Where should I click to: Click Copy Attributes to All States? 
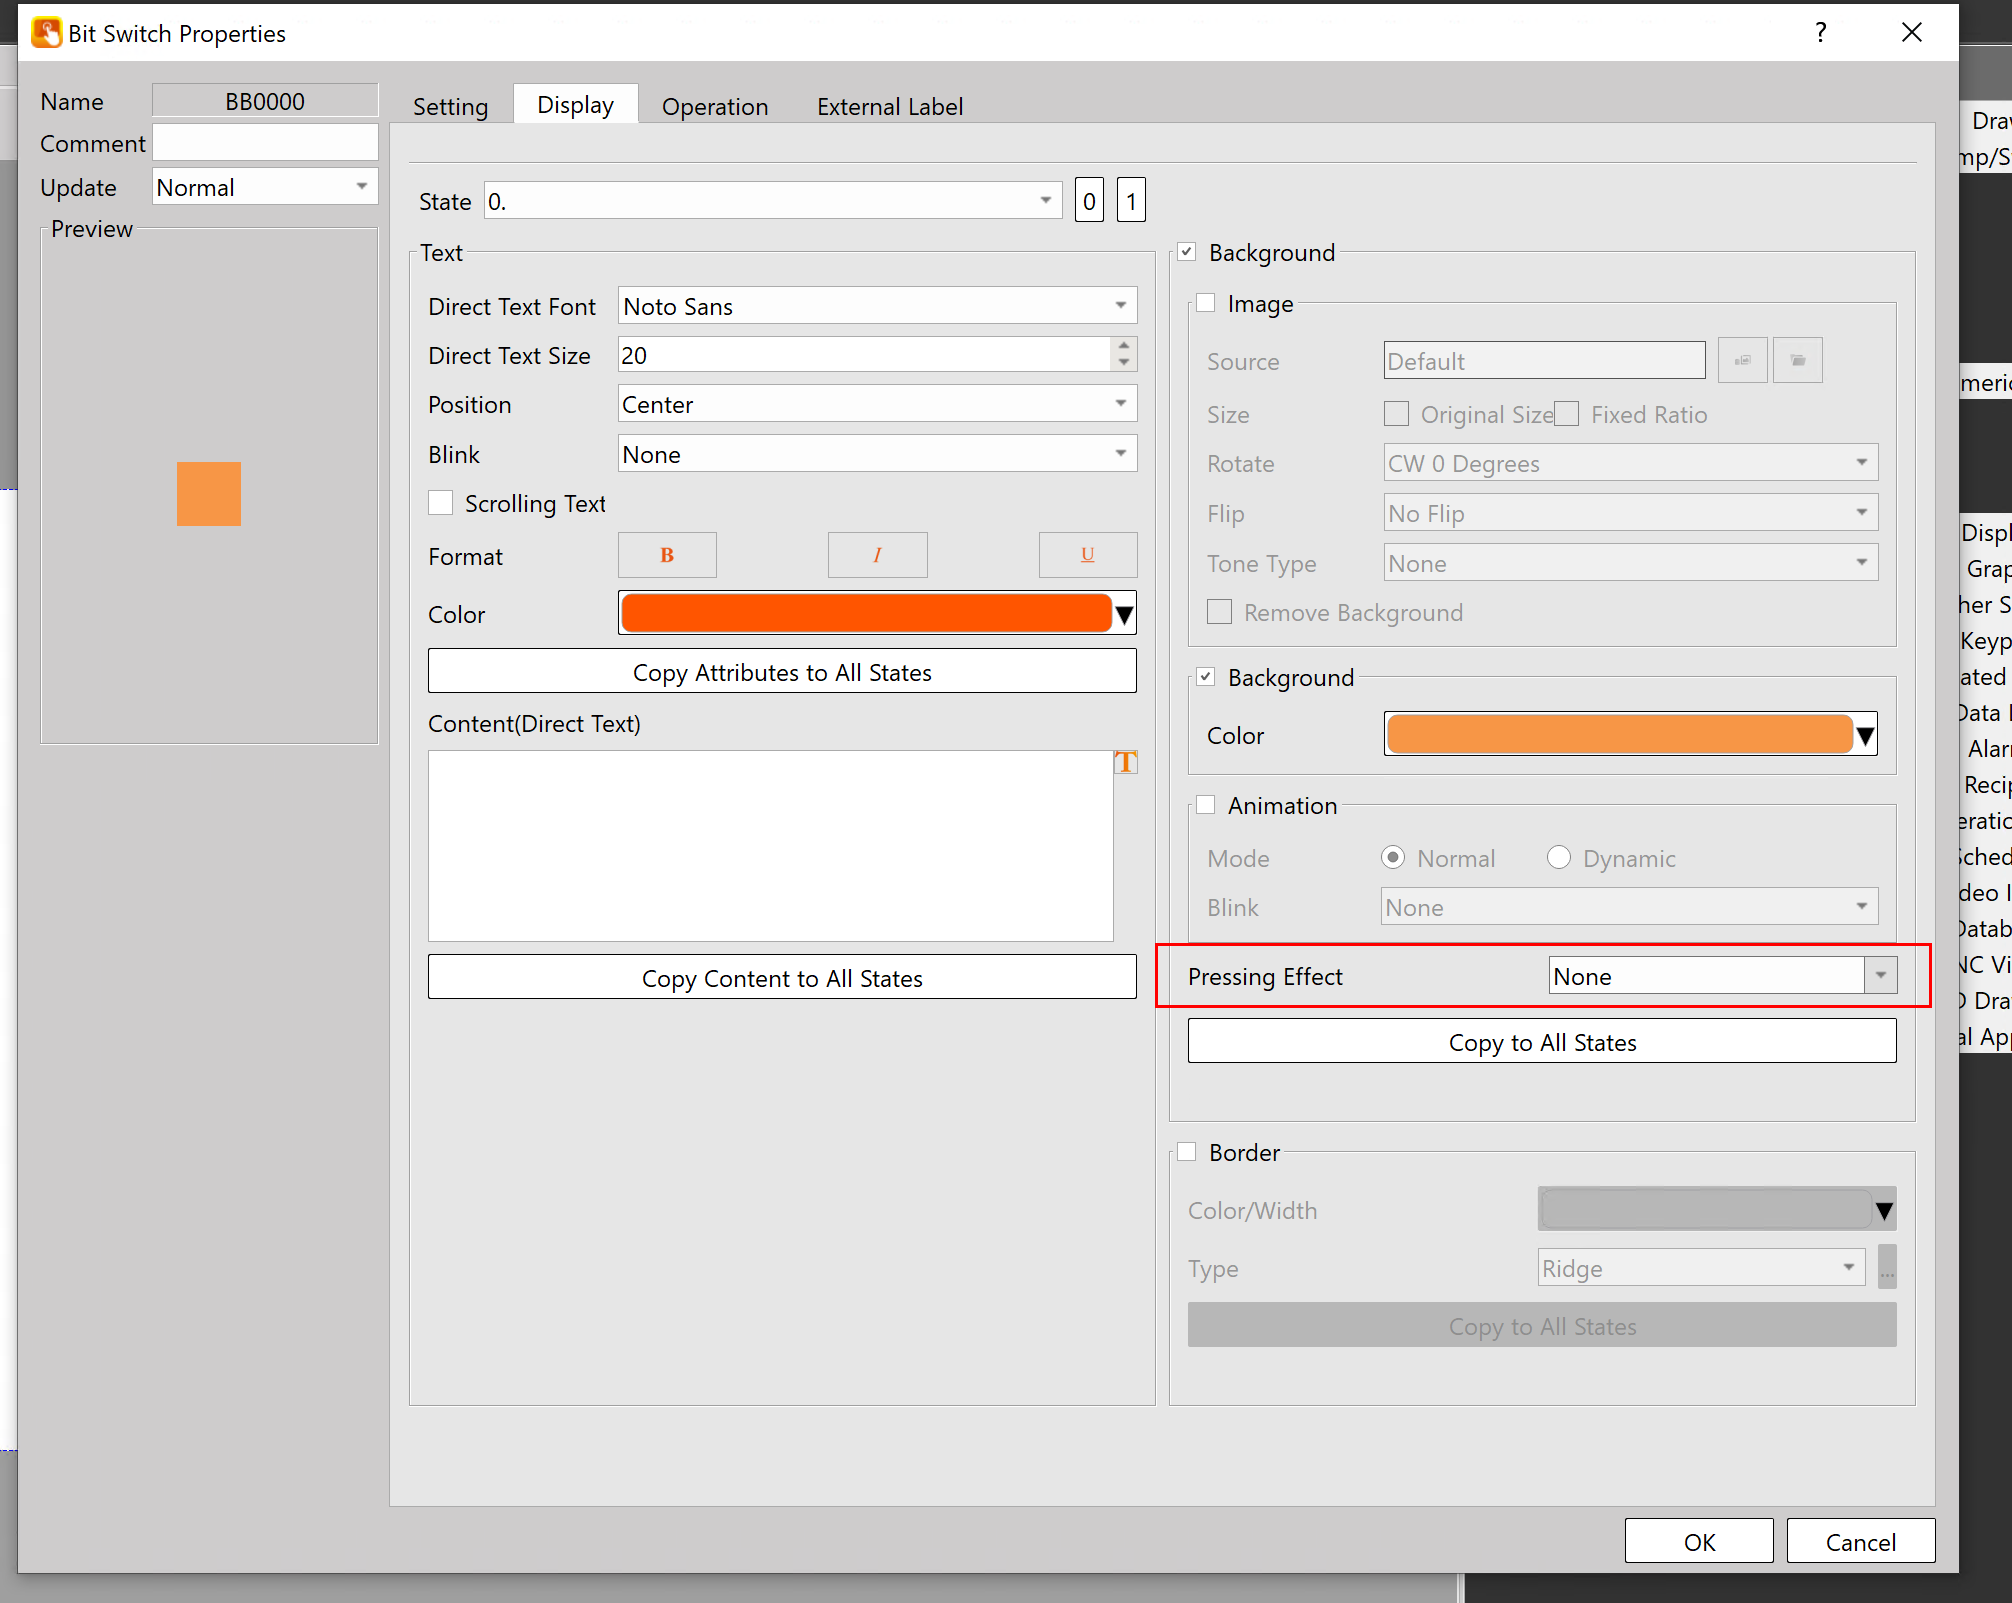click(781, 672)
